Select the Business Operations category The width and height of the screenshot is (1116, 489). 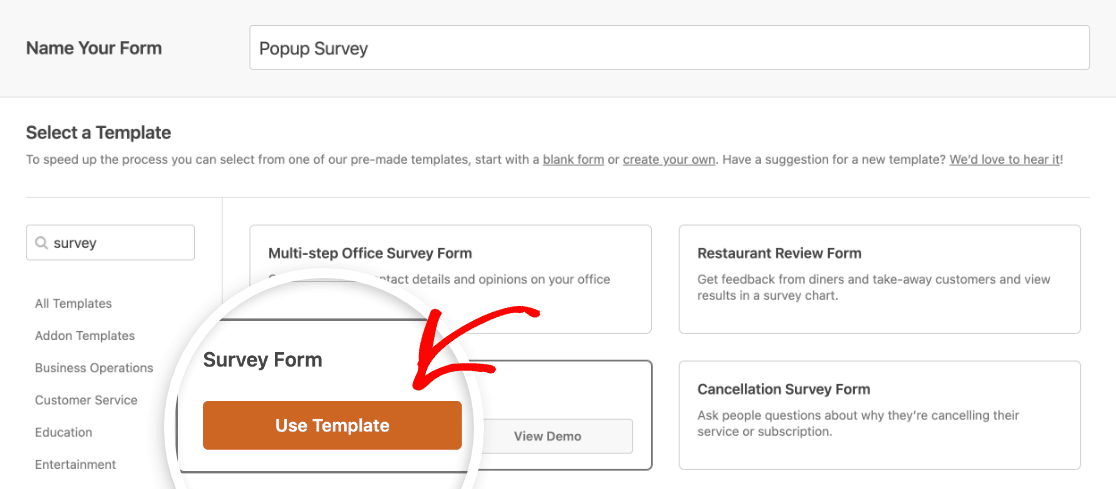tap(94, 368)
